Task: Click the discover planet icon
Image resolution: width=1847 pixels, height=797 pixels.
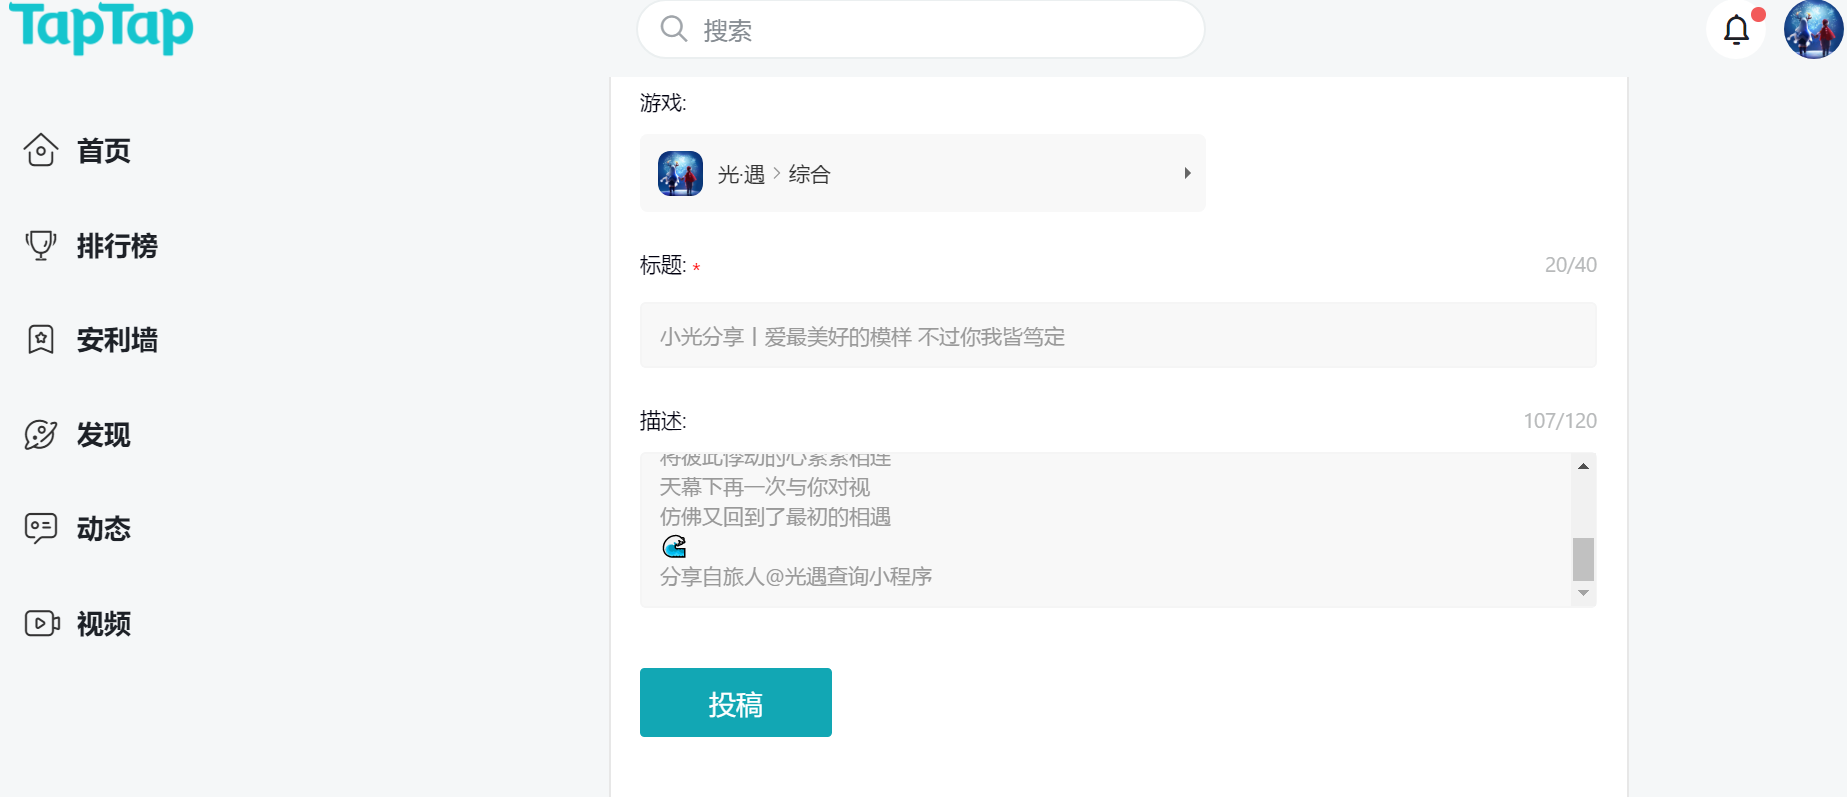Action: pos(41,435)
